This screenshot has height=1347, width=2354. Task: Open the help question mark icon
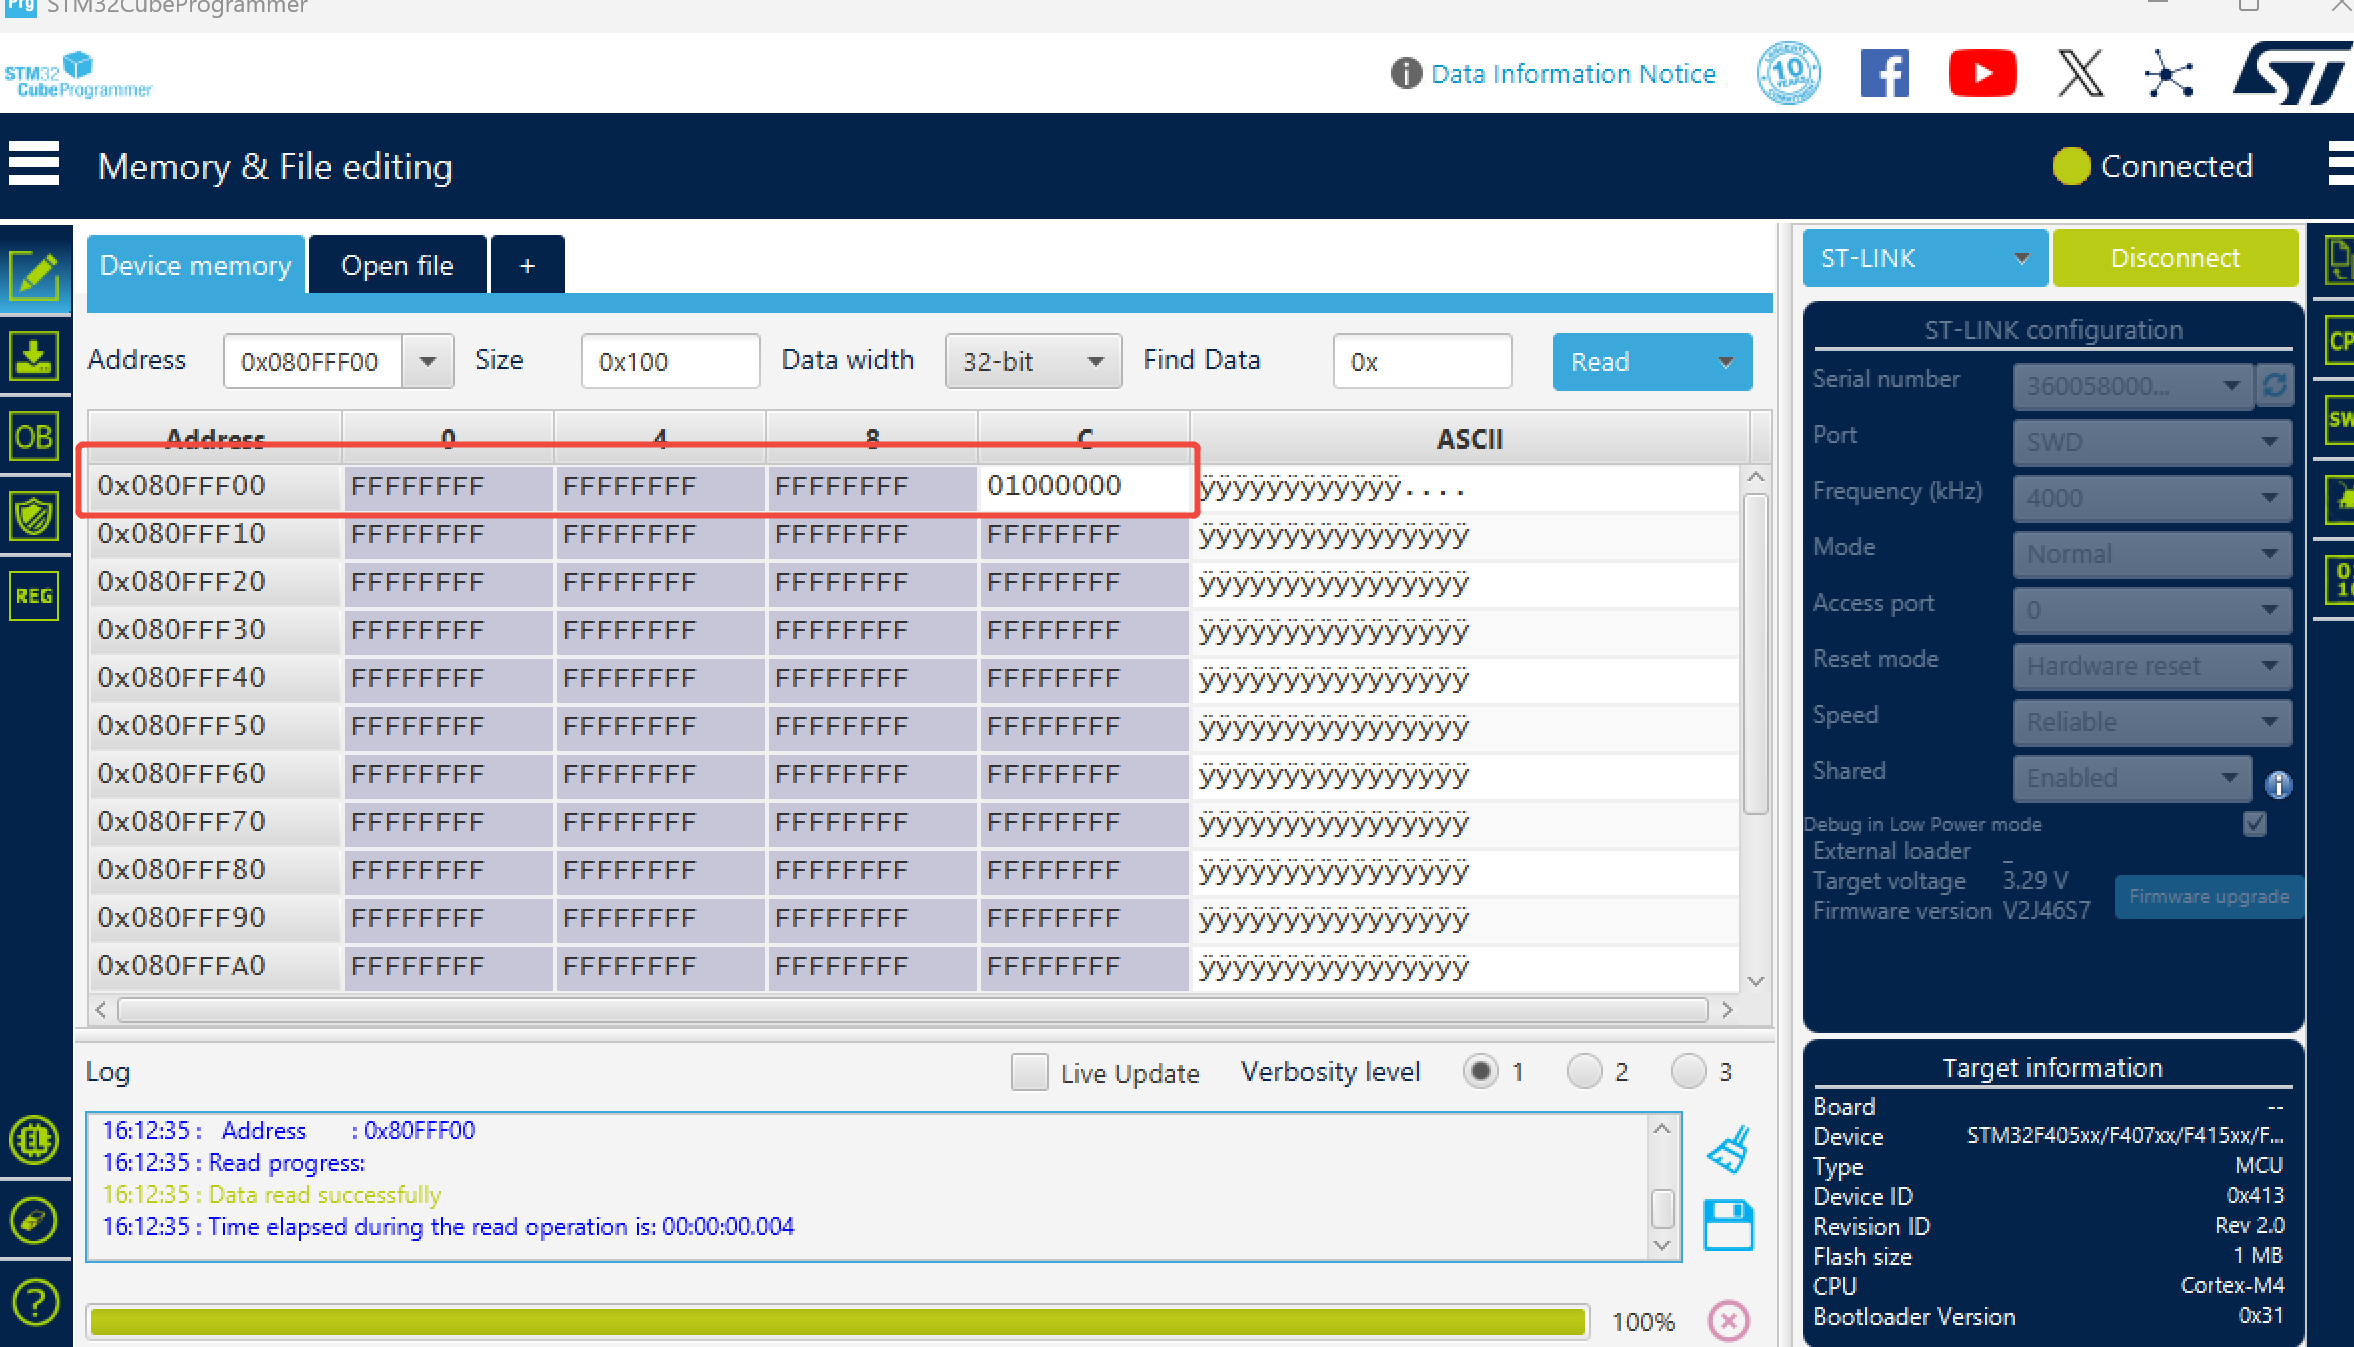[34, 1303]
